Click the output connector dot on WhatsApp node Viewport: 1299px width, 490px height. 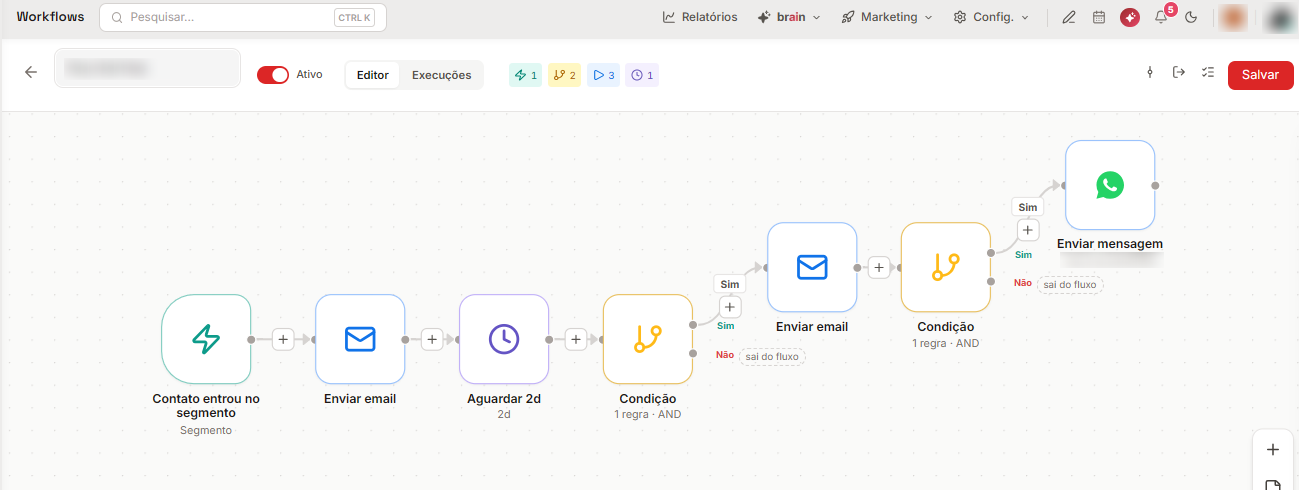(x=1156, y=185)
